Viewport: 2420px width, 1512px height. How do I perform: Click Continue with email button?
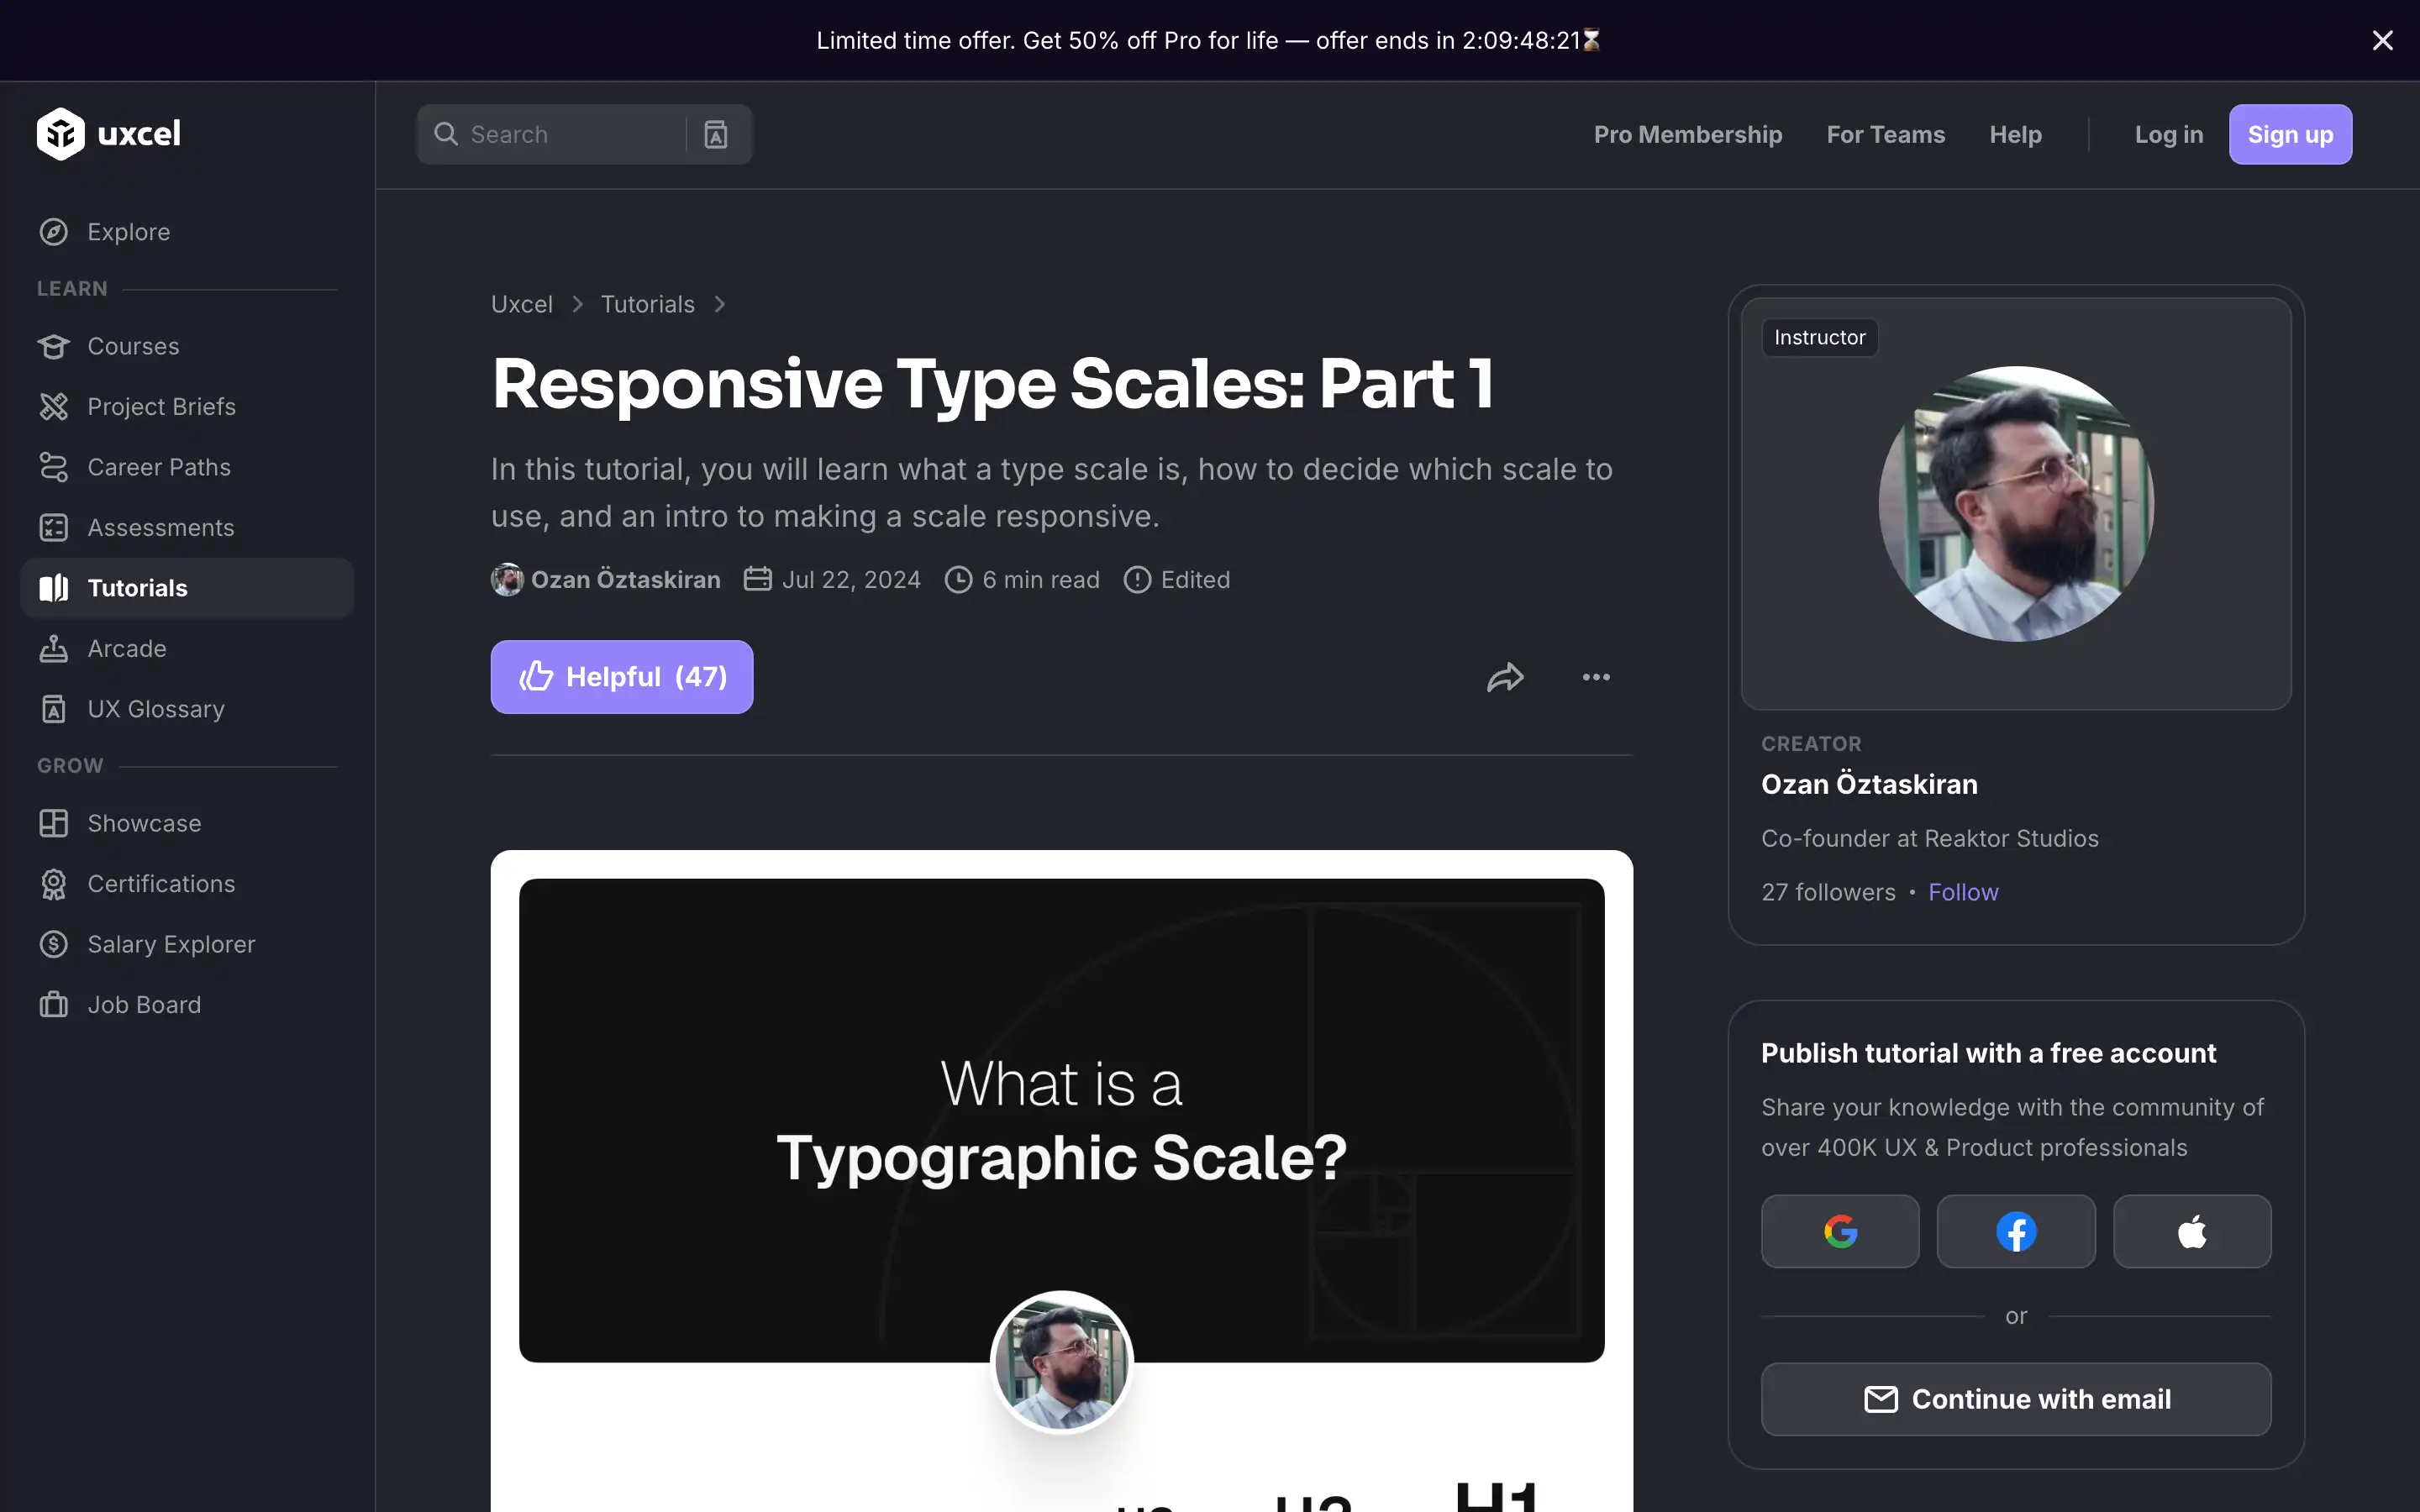pyautogui.click(x=2016, y=1399)
